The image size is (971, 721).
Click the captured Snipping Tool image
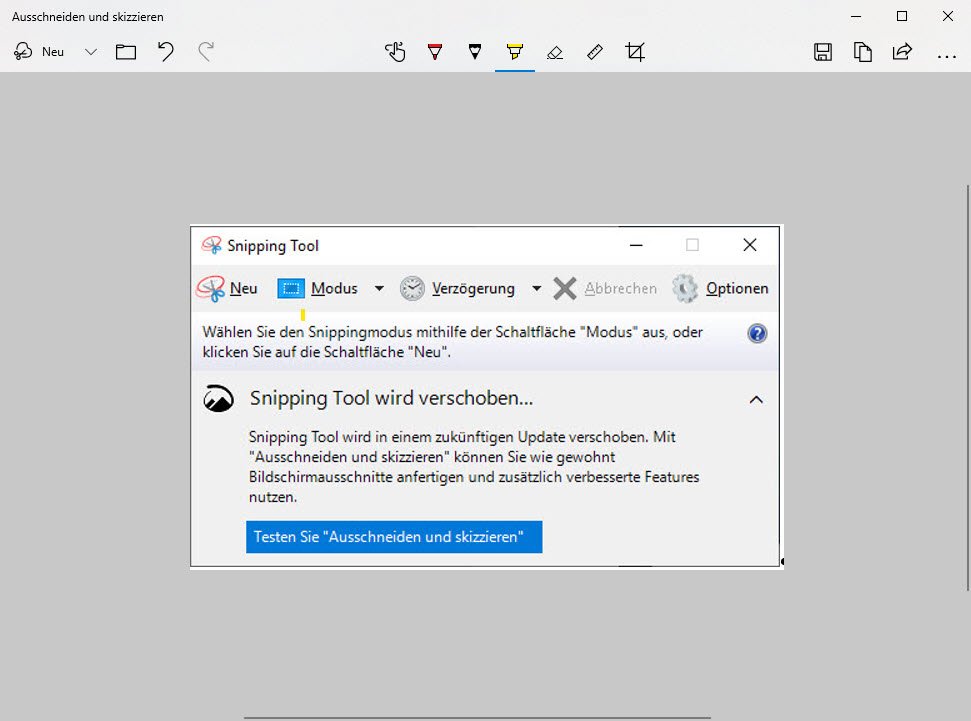(x=487, y=396)
